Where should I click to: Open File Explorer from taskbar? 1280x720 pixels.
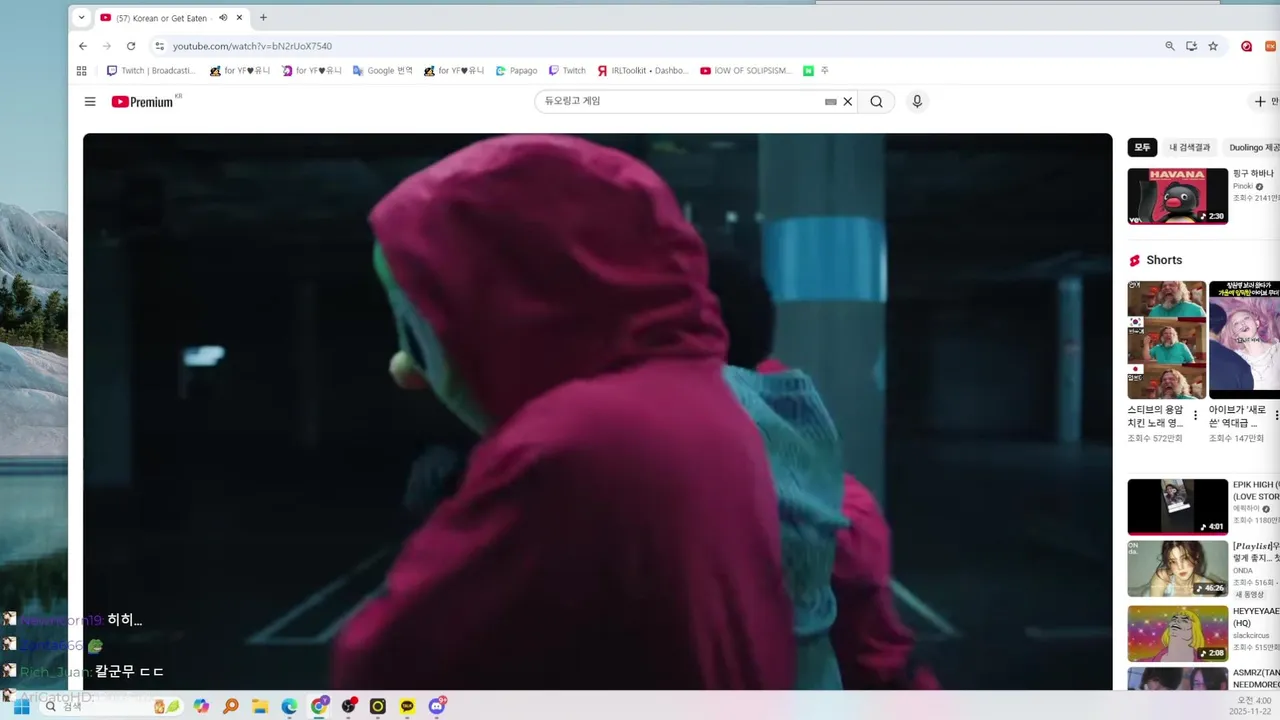[x=260, y=706]
